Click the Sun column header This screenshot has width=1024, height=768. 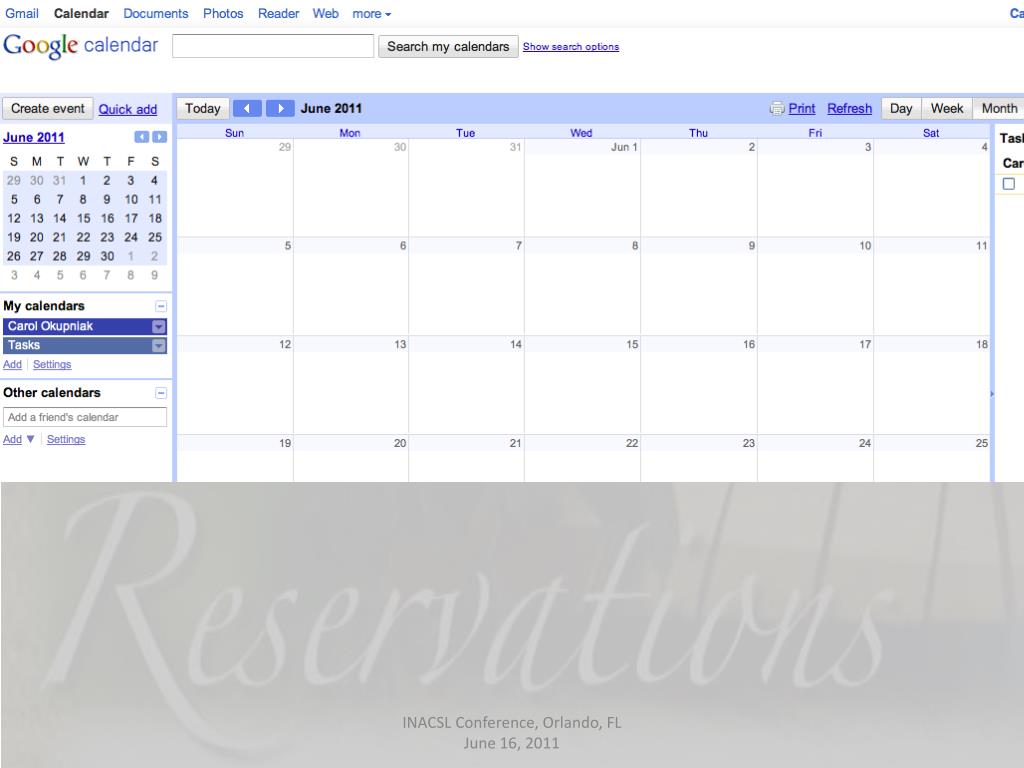tap(234, 133)
